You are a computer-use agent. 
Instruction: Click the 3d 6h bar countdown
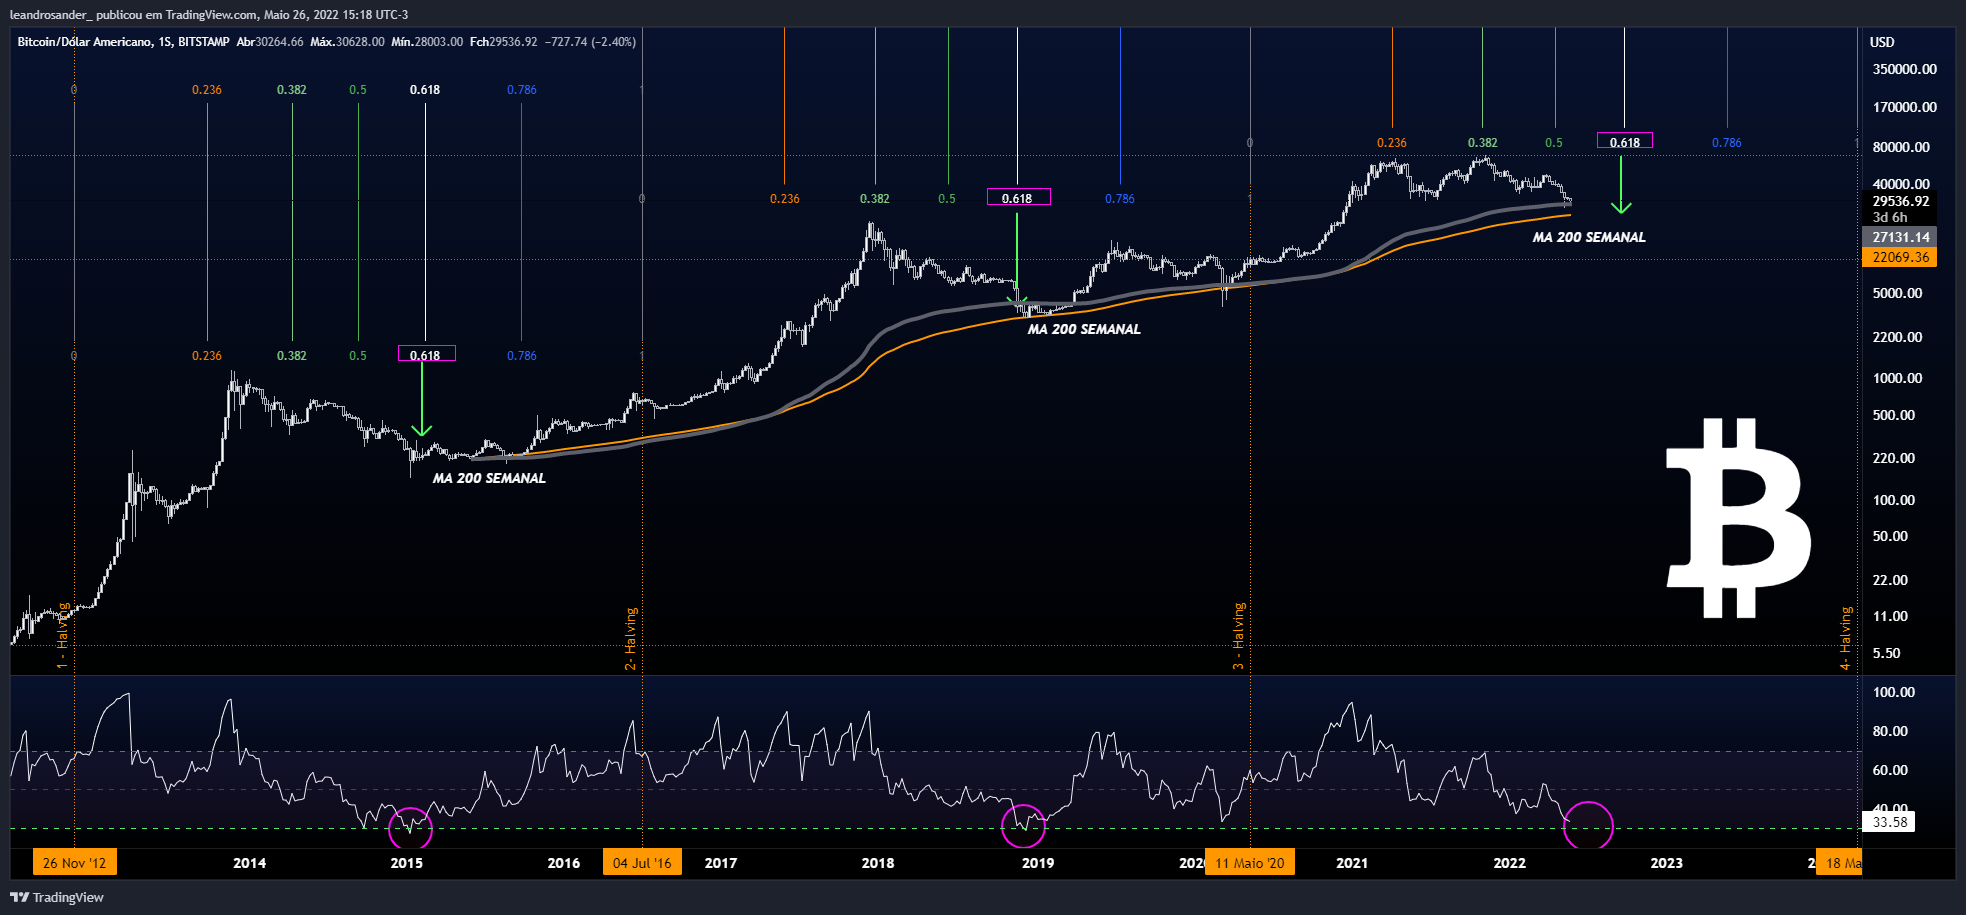coord(1890,217)
